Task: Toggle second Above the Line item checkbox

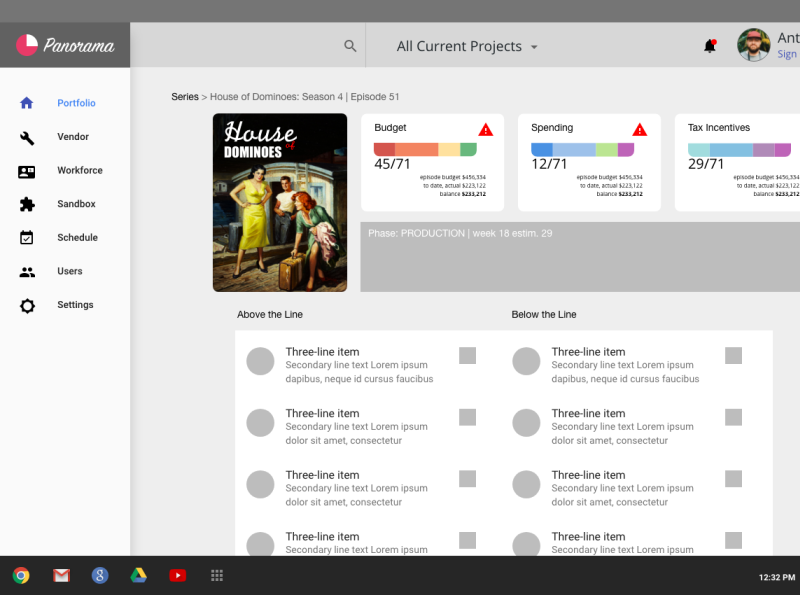Action: [467, 417]
